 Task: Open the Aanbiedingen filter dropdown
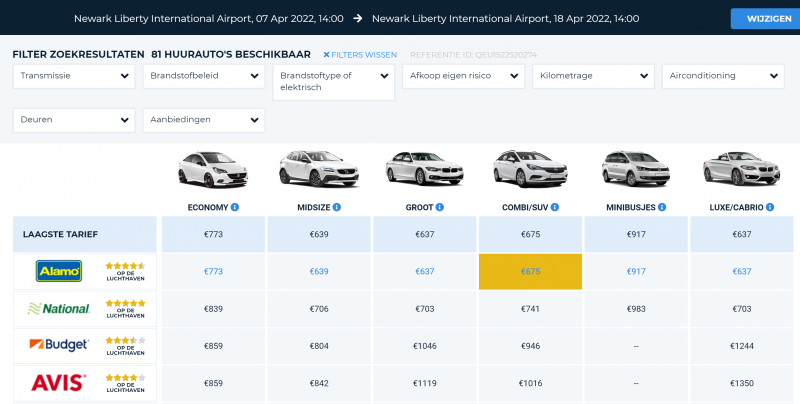pyautogui.click(x=204, y=120)
